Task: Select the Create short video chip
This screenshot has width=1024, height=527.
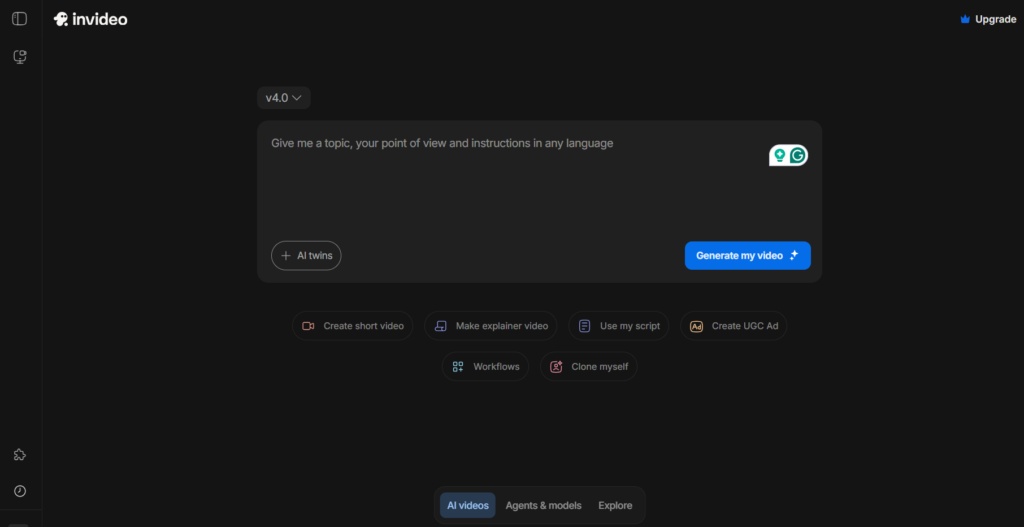Action: [352, 326]
